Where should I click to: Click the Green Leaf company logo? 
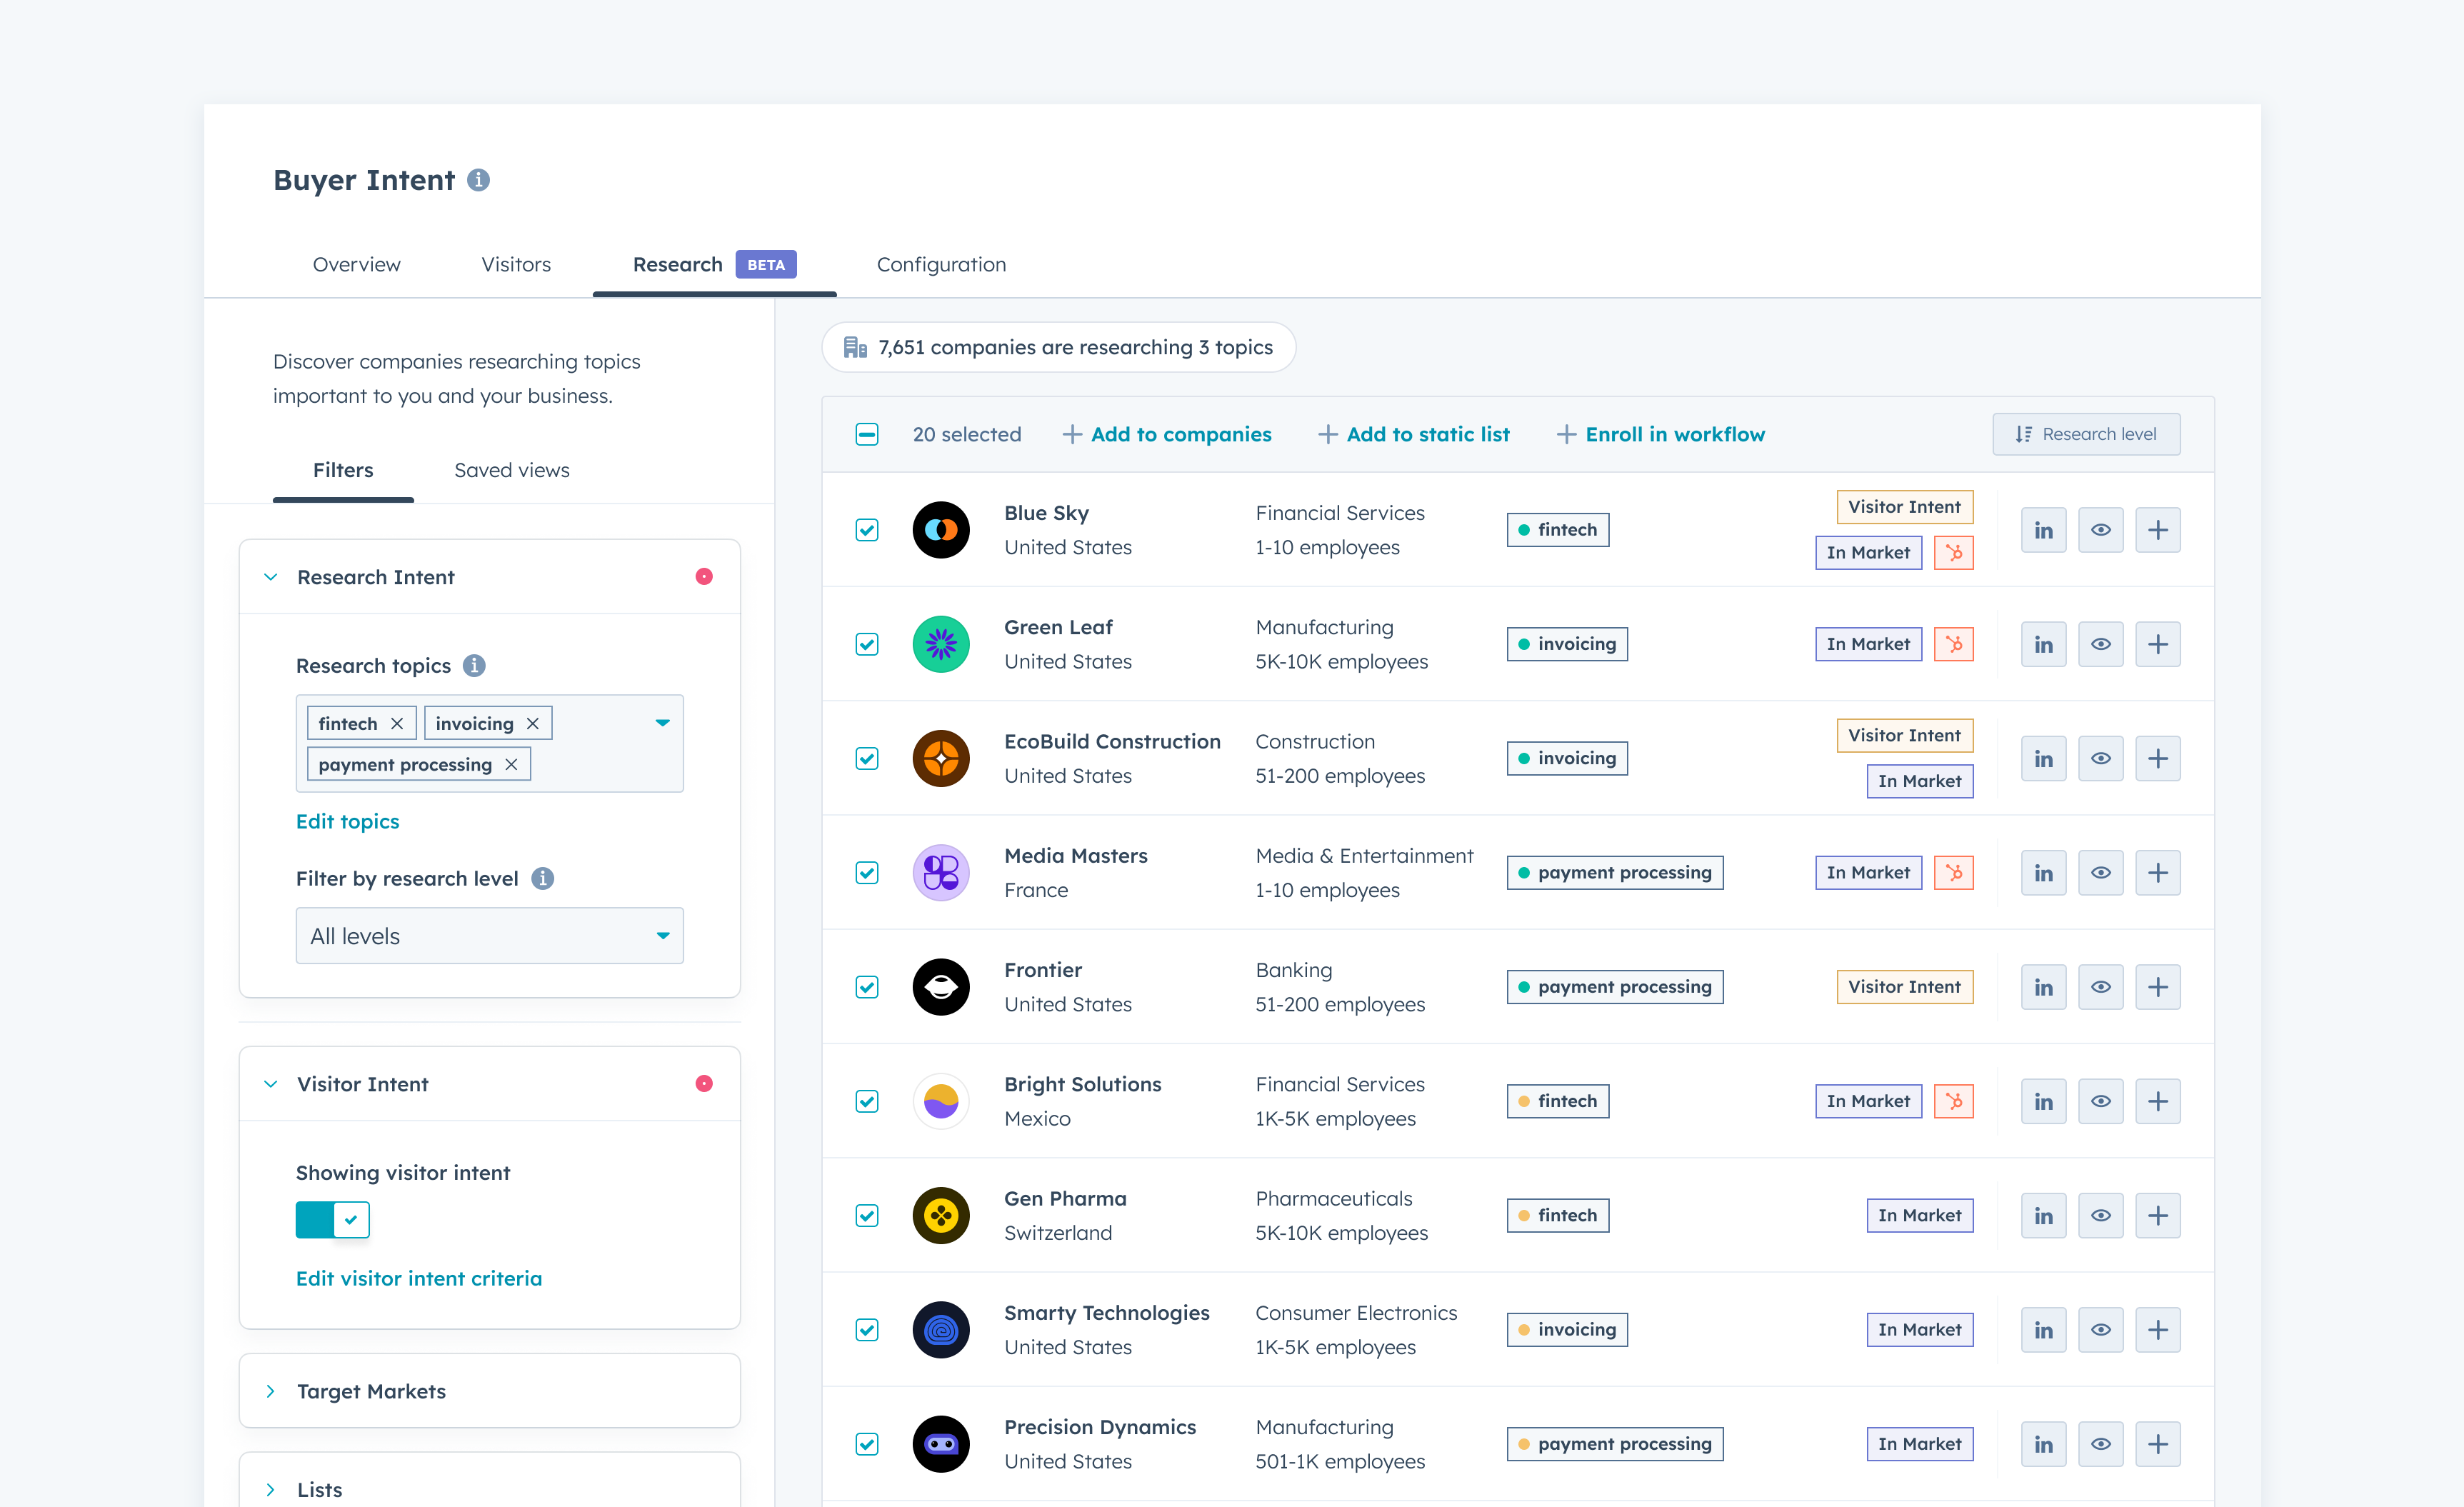pyautogui.click(x=941, y=644)
